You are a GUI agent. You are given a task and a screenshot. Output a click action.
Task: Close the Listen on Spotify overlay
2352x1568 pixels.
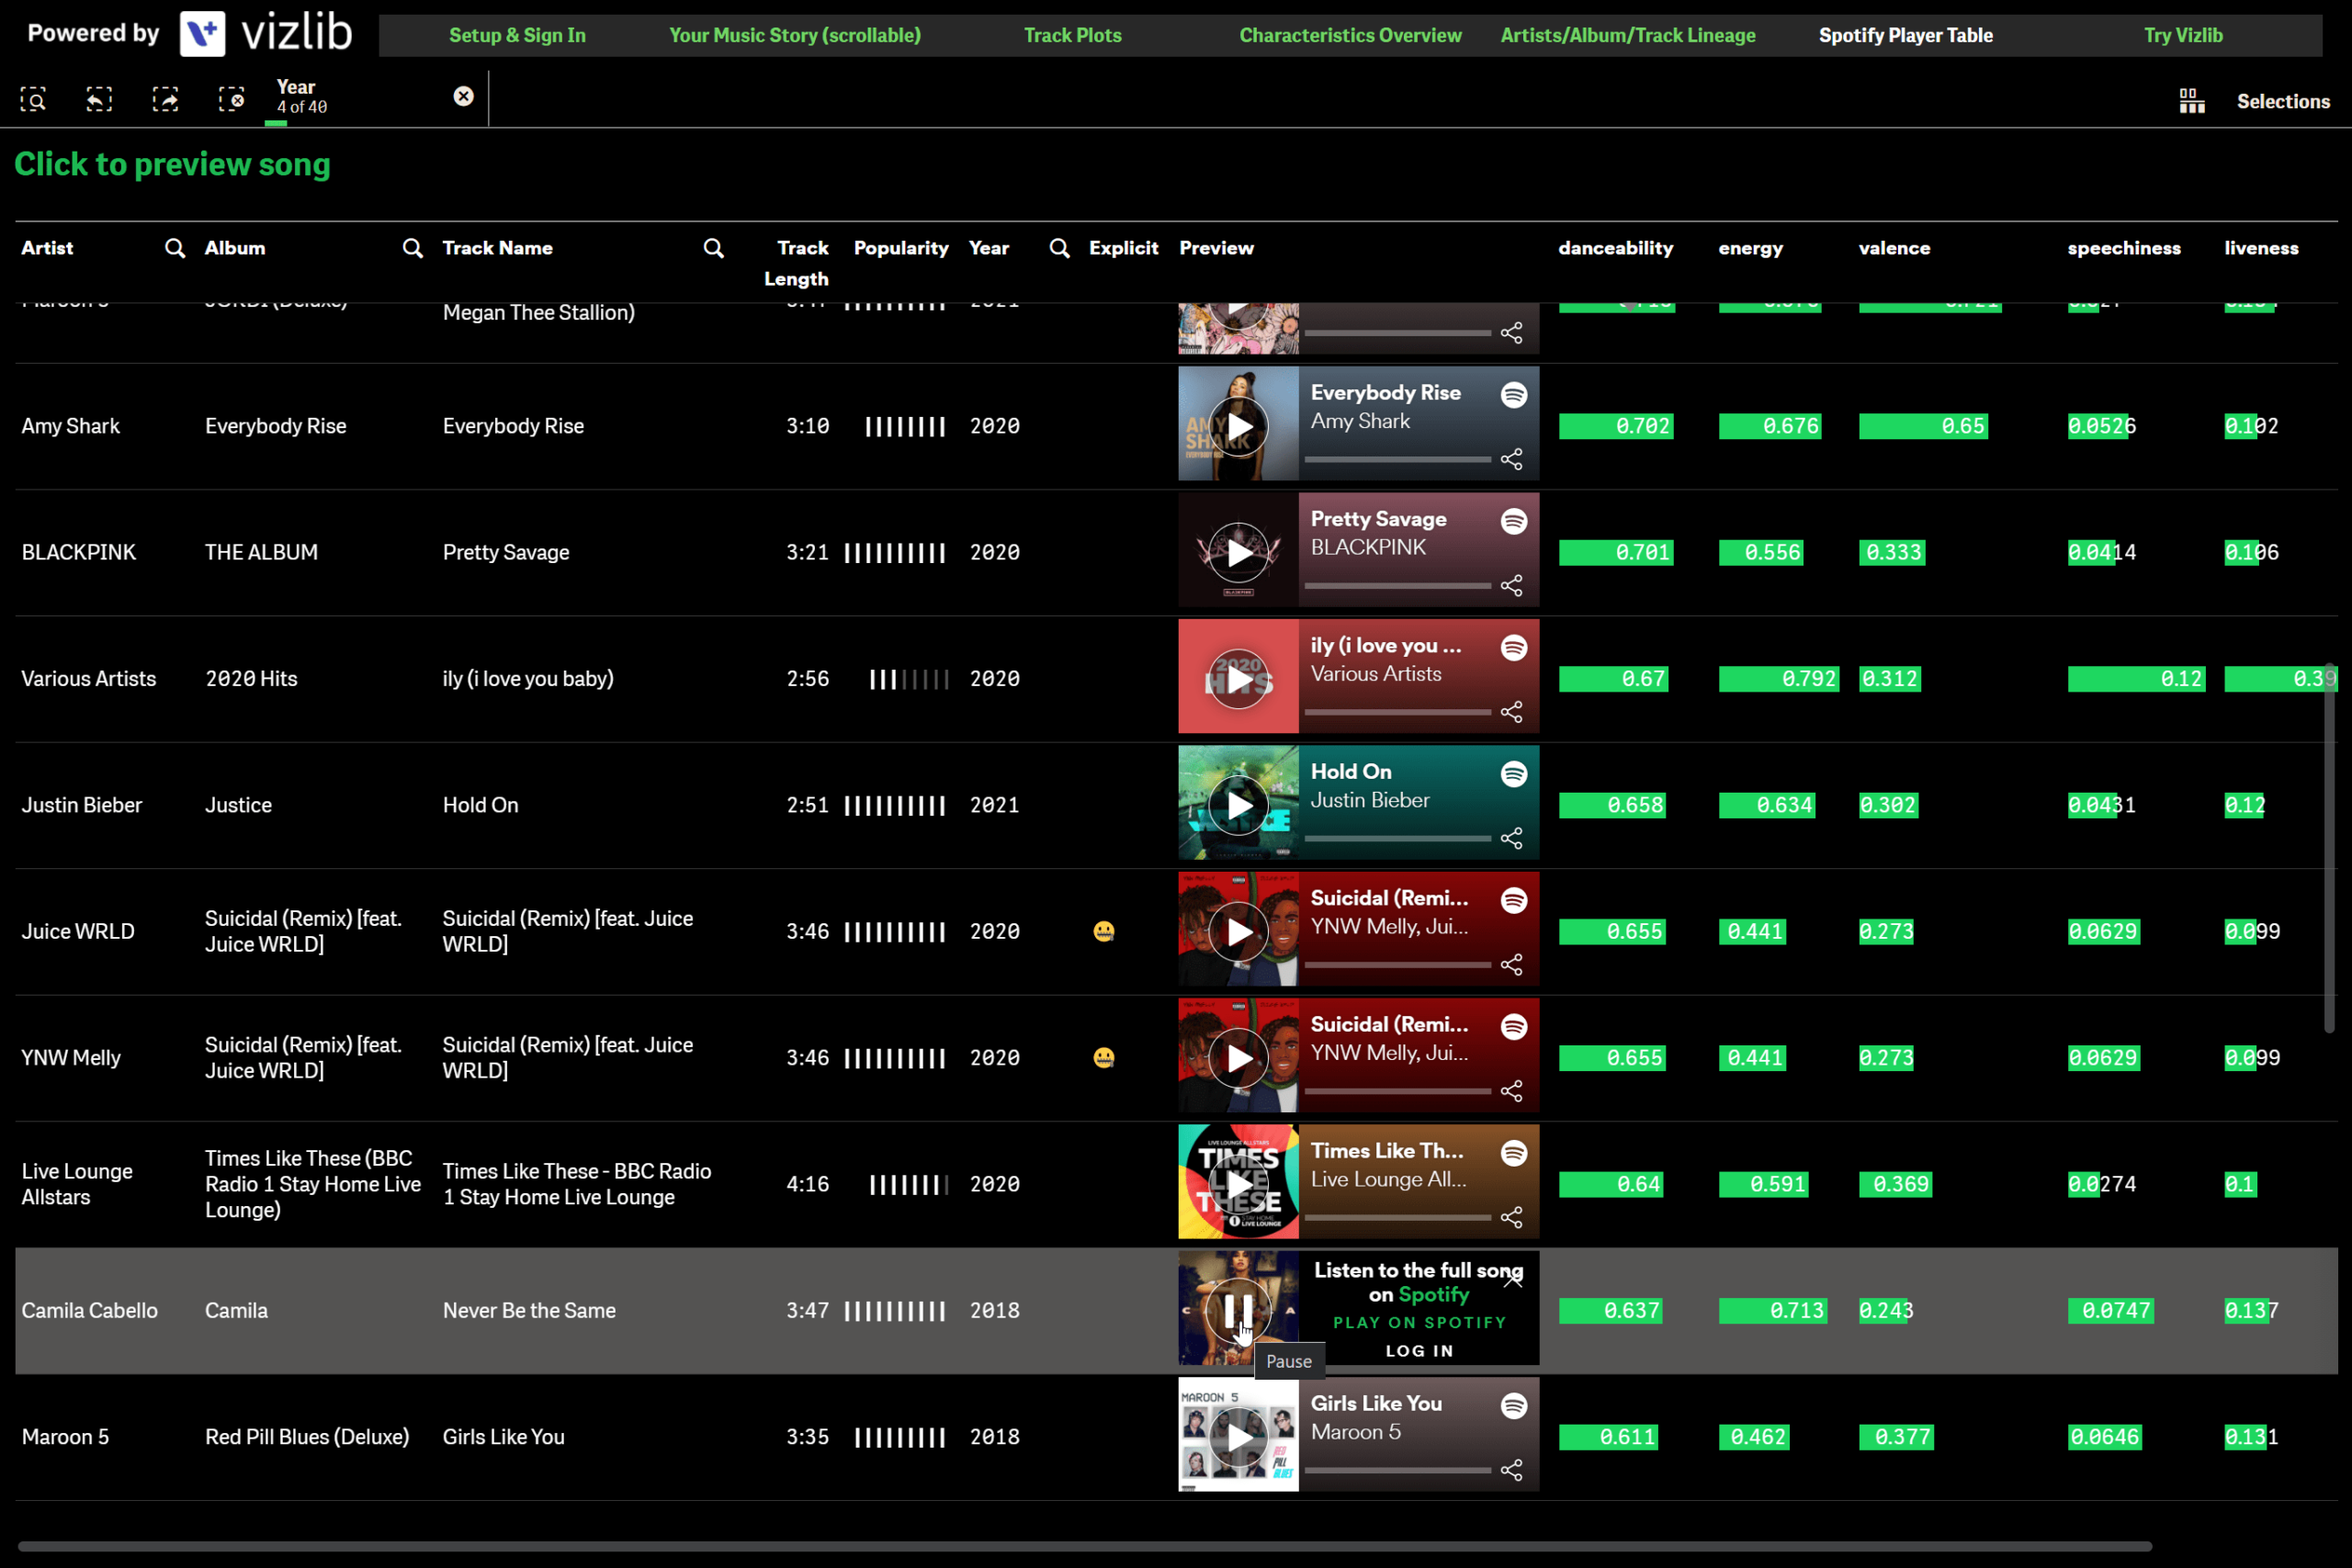click(1513, 1279)
